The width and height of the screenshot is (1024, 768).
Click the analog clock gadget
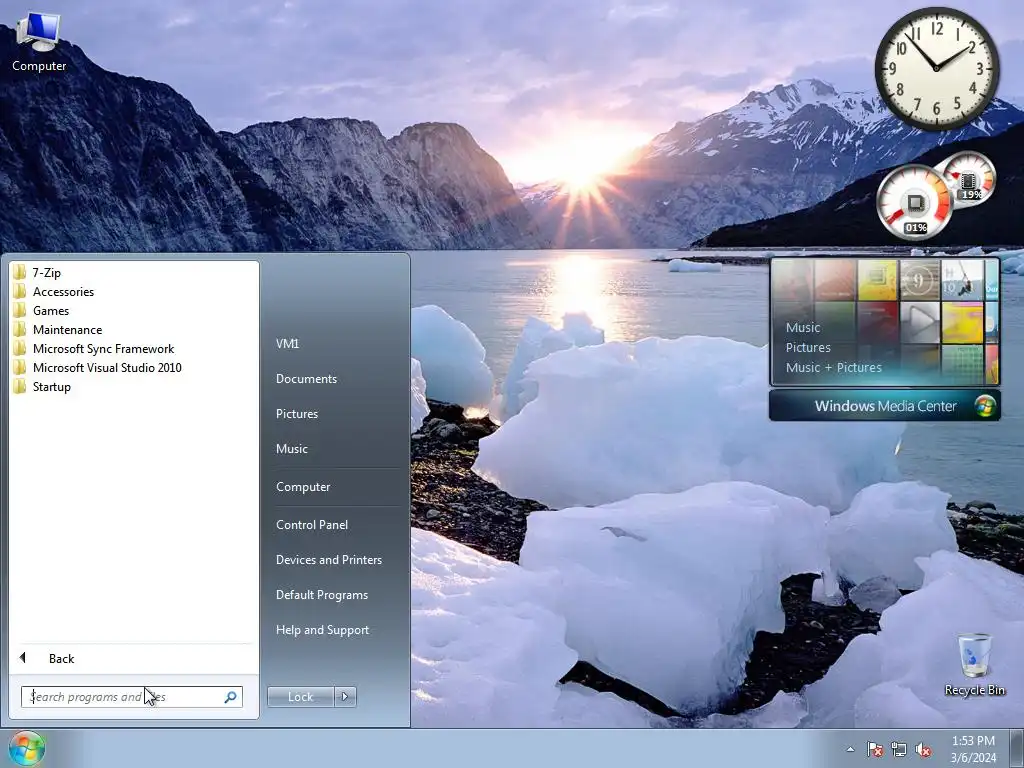[x=936, y=68]
